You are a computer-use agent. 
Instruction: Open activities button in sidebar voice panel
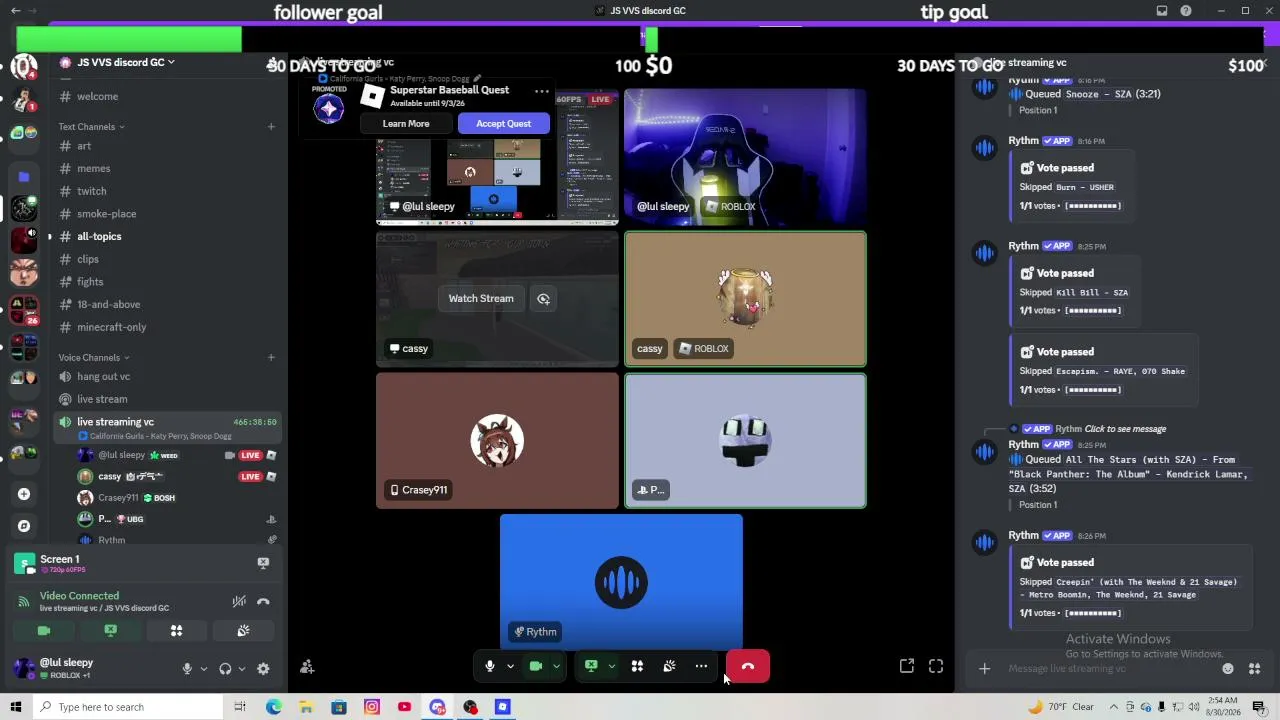coord(177,631)
